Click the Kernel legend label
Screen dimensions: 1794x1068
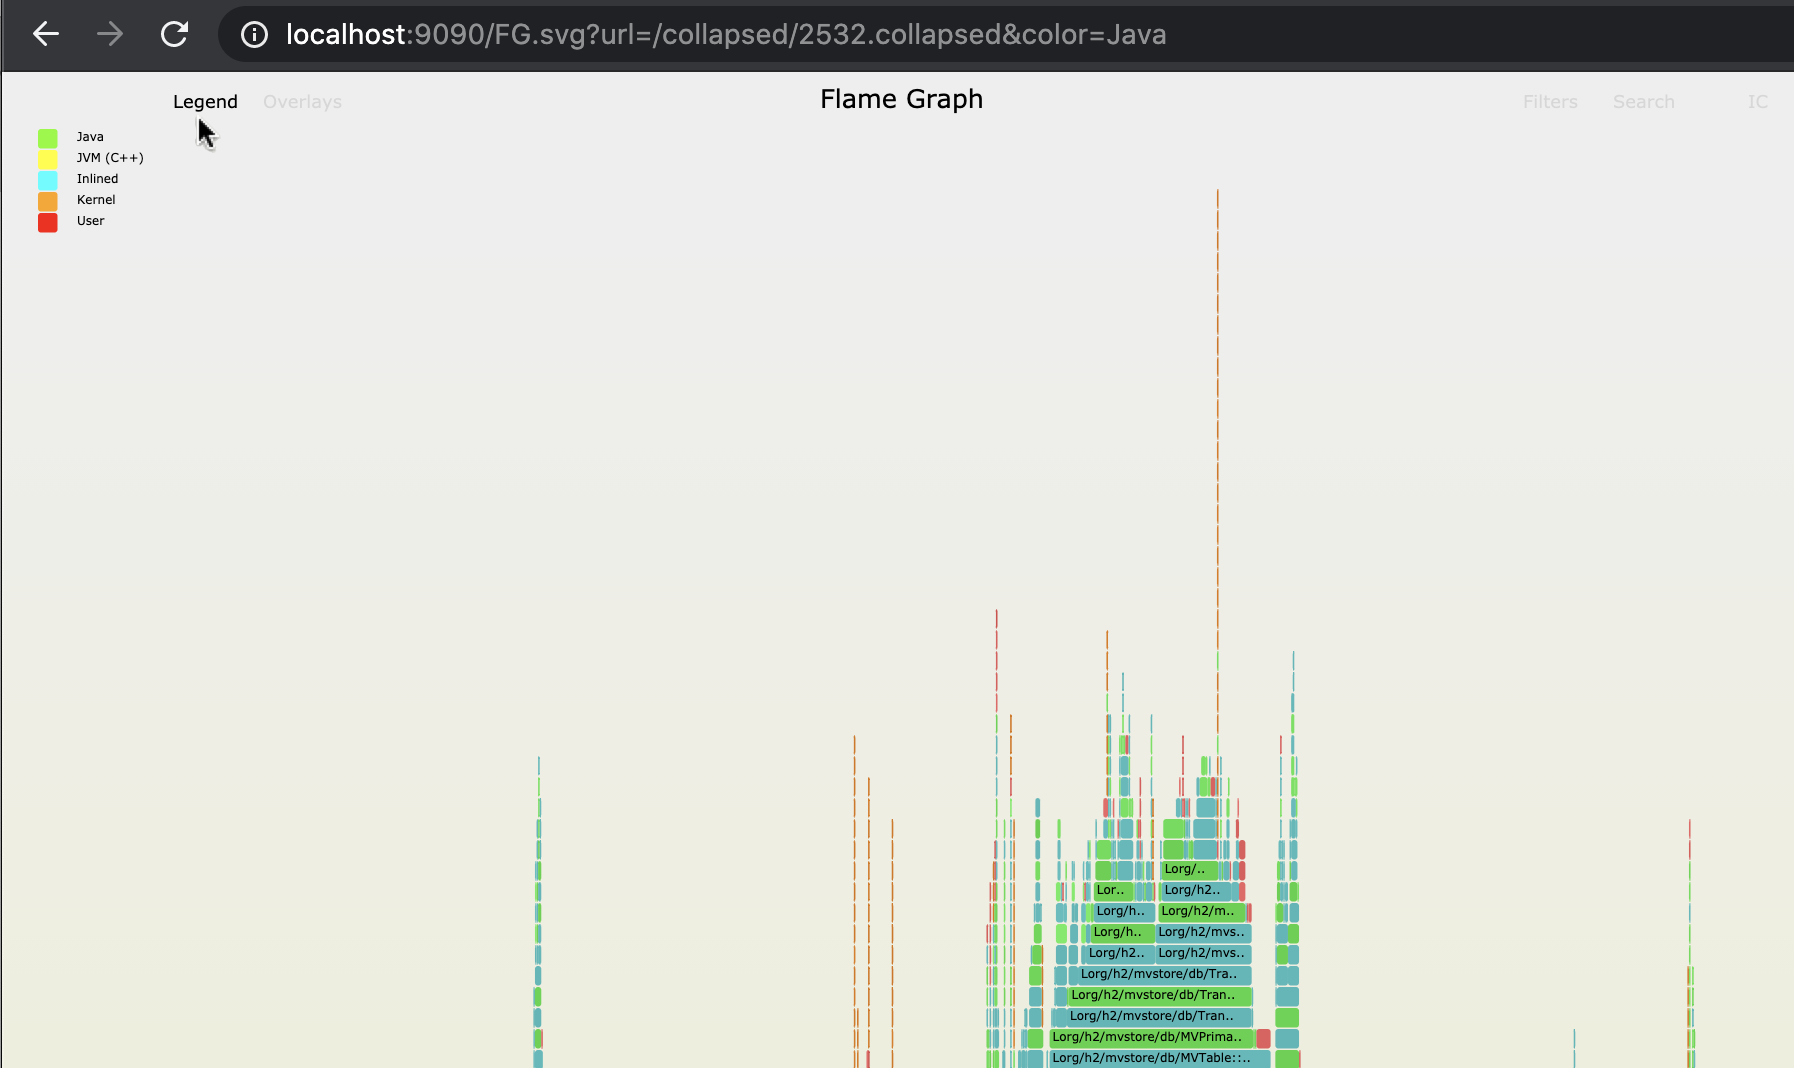[x=96, y=200]
